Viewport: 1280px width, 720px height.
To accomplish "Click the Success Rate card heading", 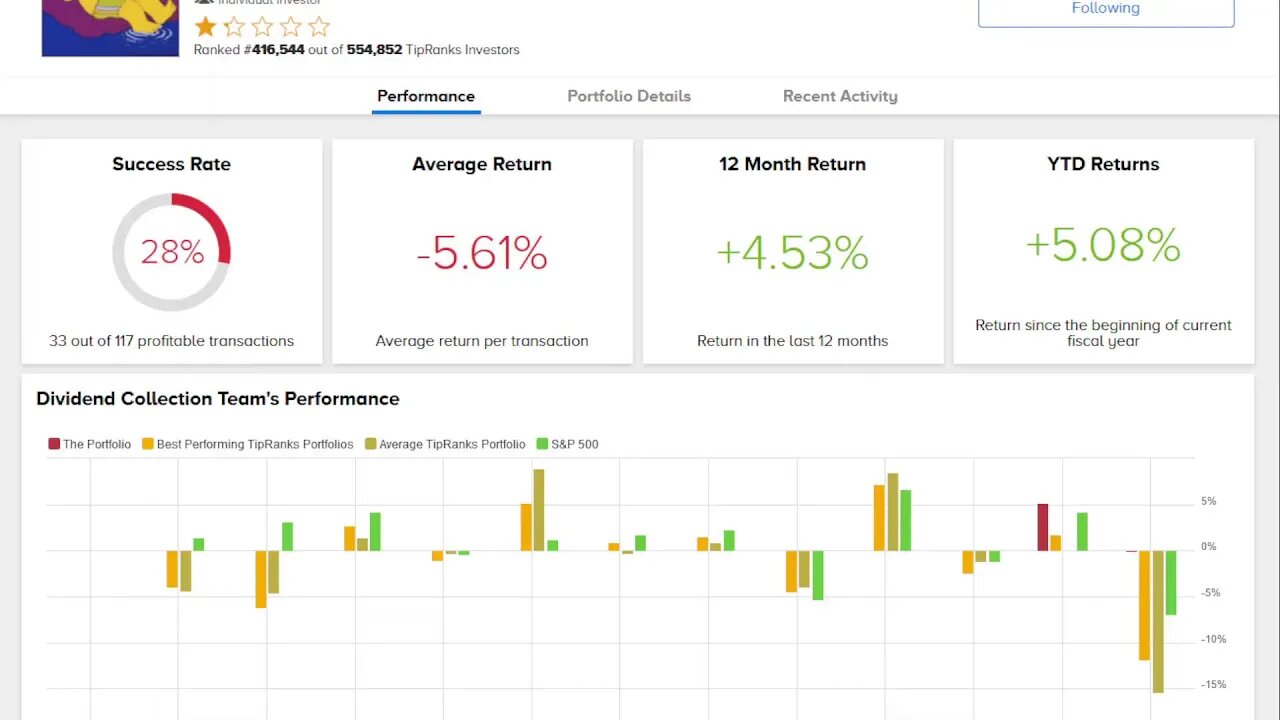I will [172, 164].
